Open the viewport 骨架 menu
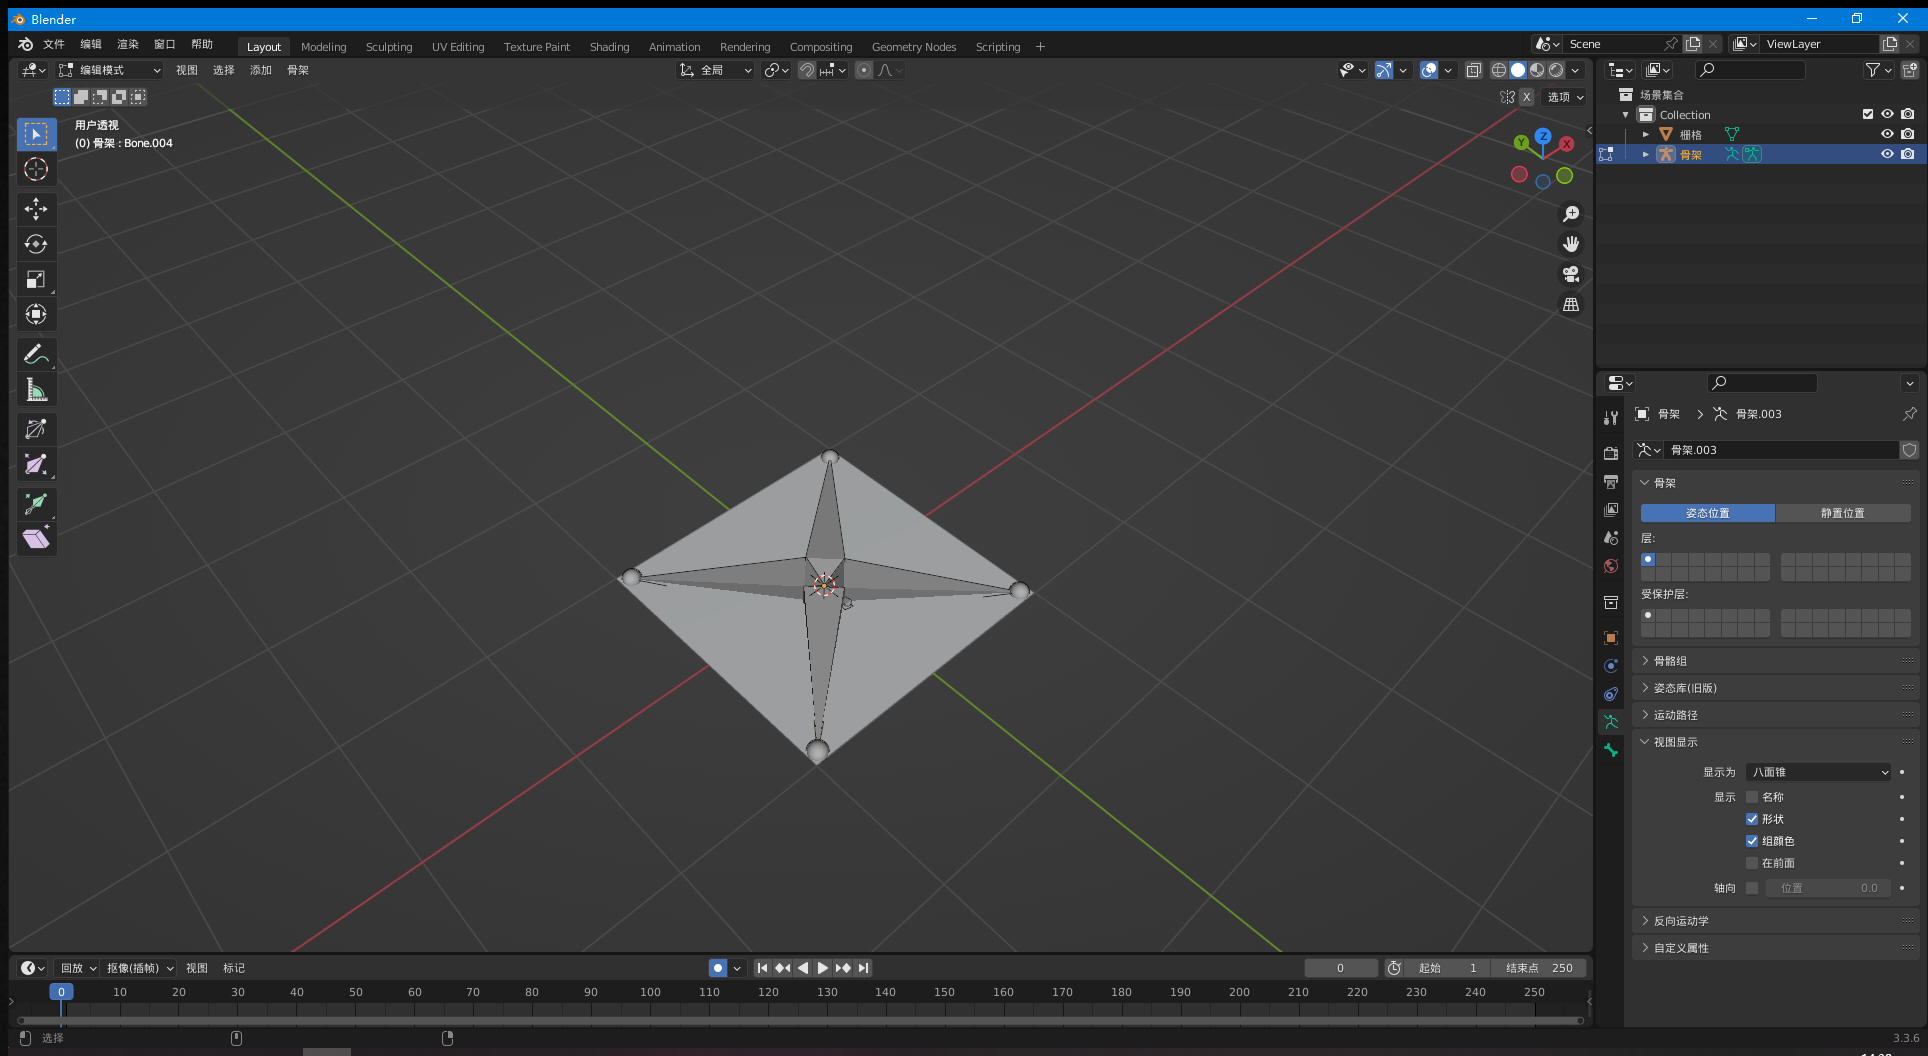 coord(298,70)
